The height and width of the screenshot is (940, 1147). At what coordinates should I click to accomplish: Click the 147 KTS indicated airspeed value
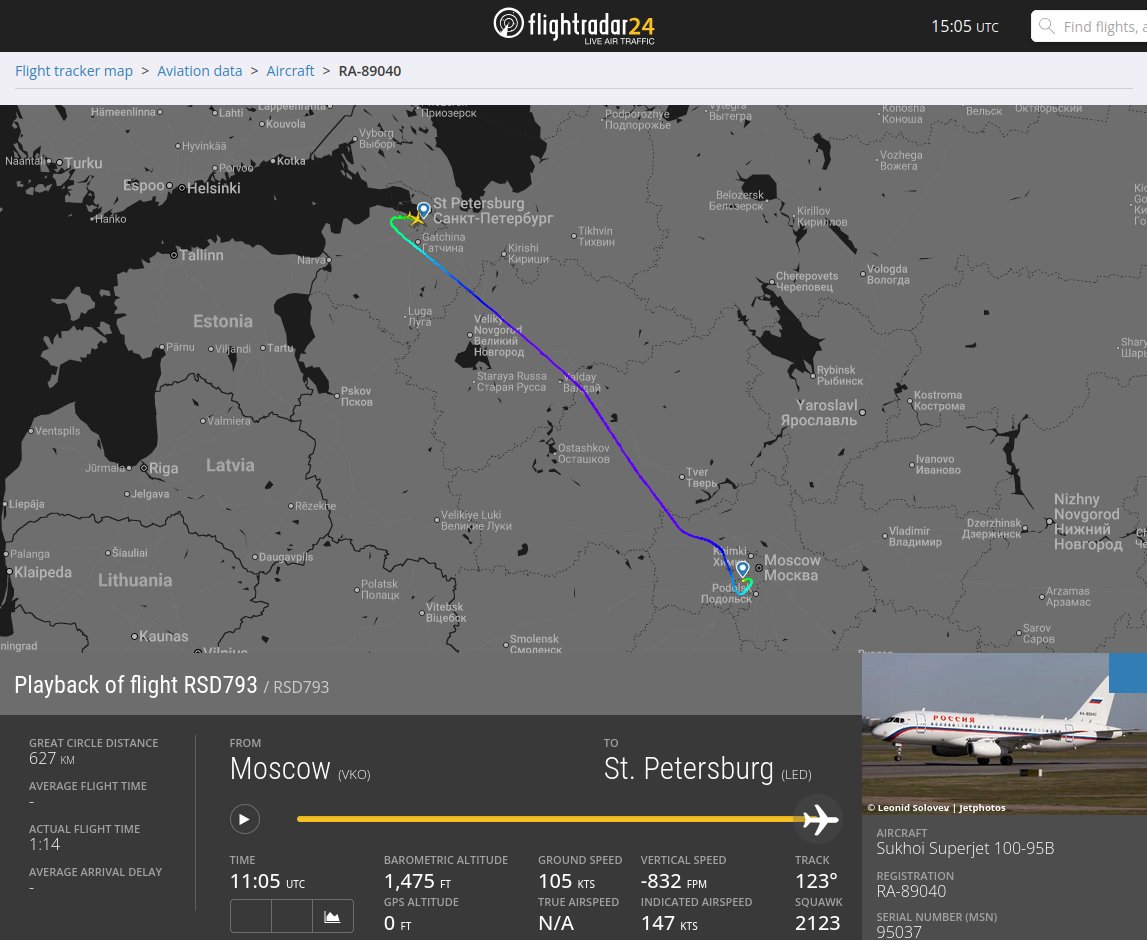tap(669, 924)
